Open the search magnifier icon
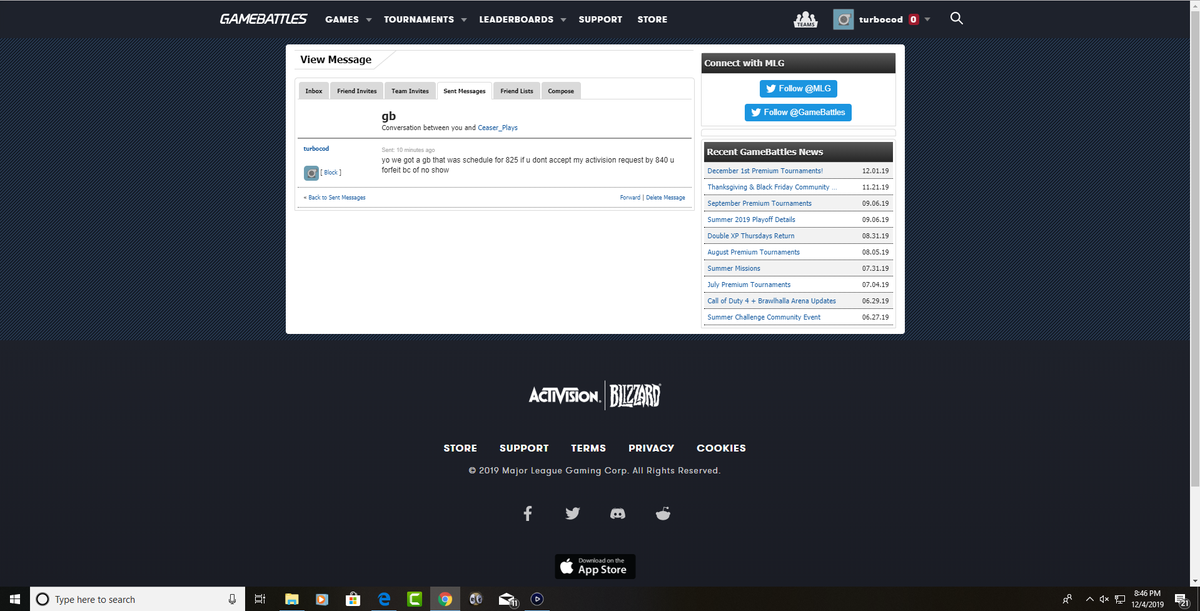The height and width of the screenshot is (611, 1200). [957, 18]
